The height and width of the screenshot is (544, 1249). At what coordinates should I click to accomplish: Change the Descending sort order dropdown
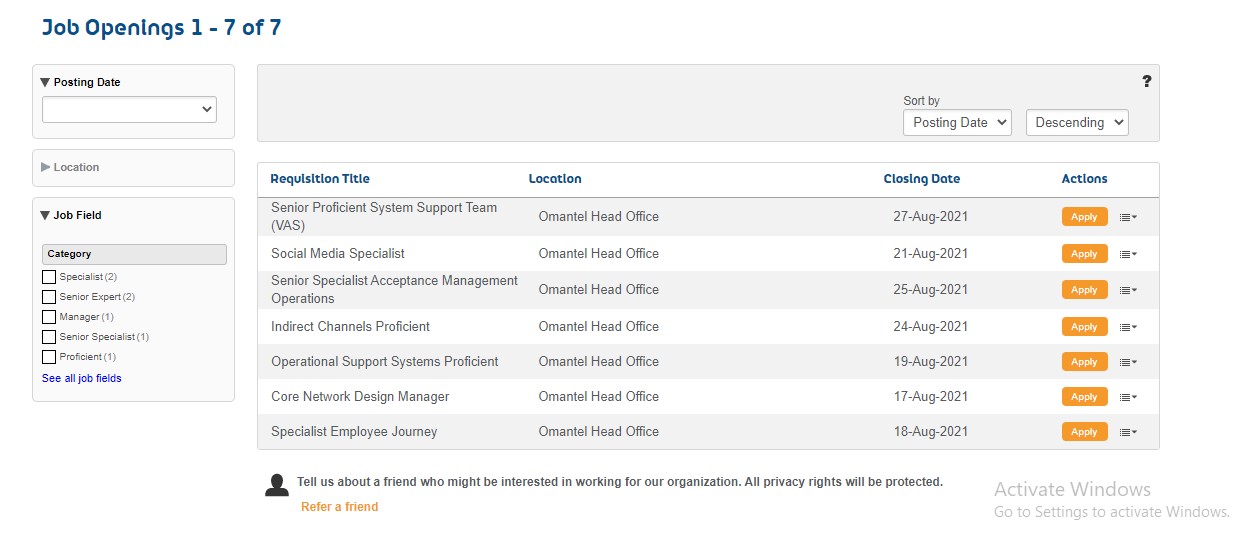1077,122
